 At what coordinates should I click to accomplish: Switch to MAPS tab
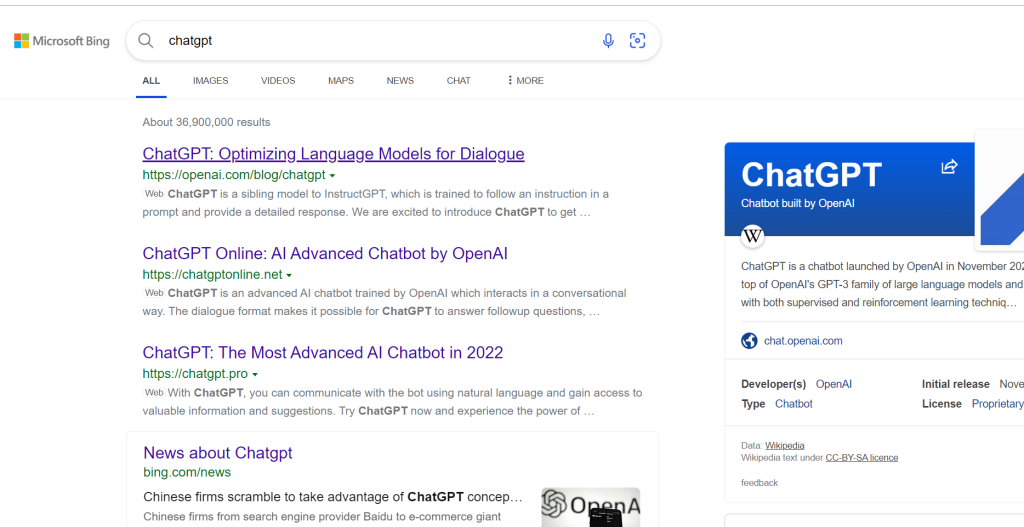341,80
